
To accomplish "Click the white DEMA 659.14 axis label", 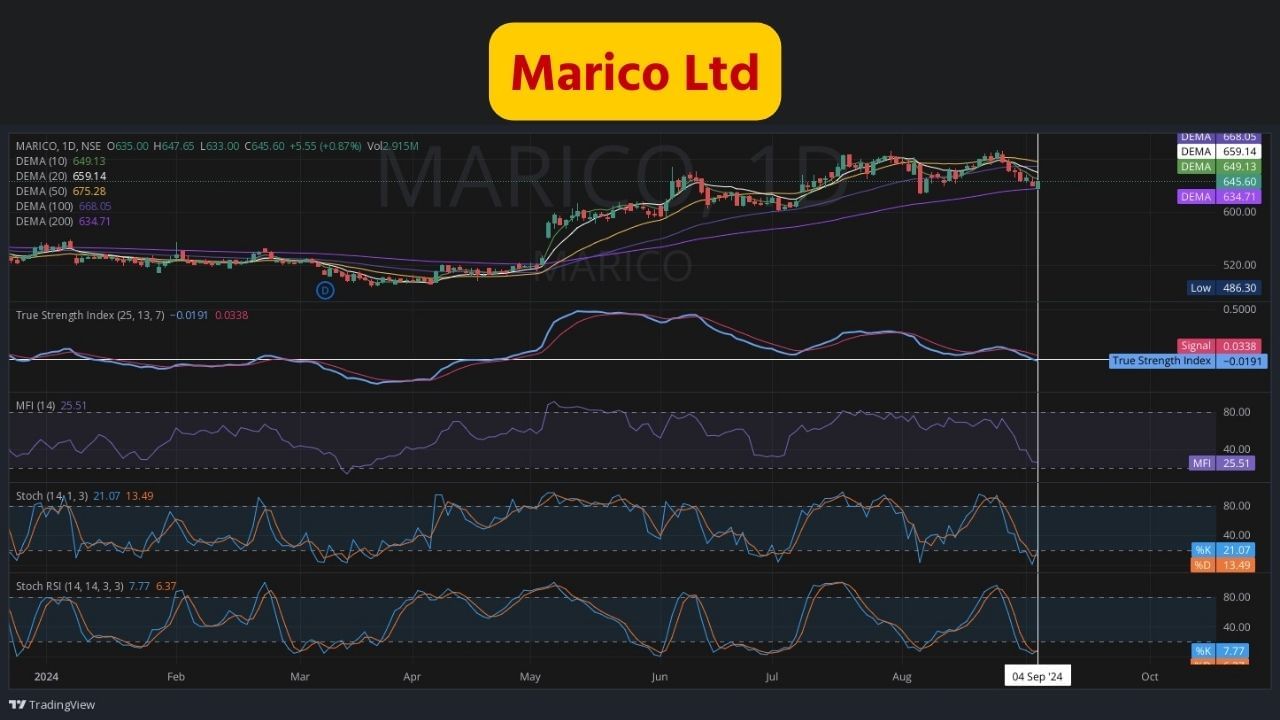I will click(x=1219, y=152).
